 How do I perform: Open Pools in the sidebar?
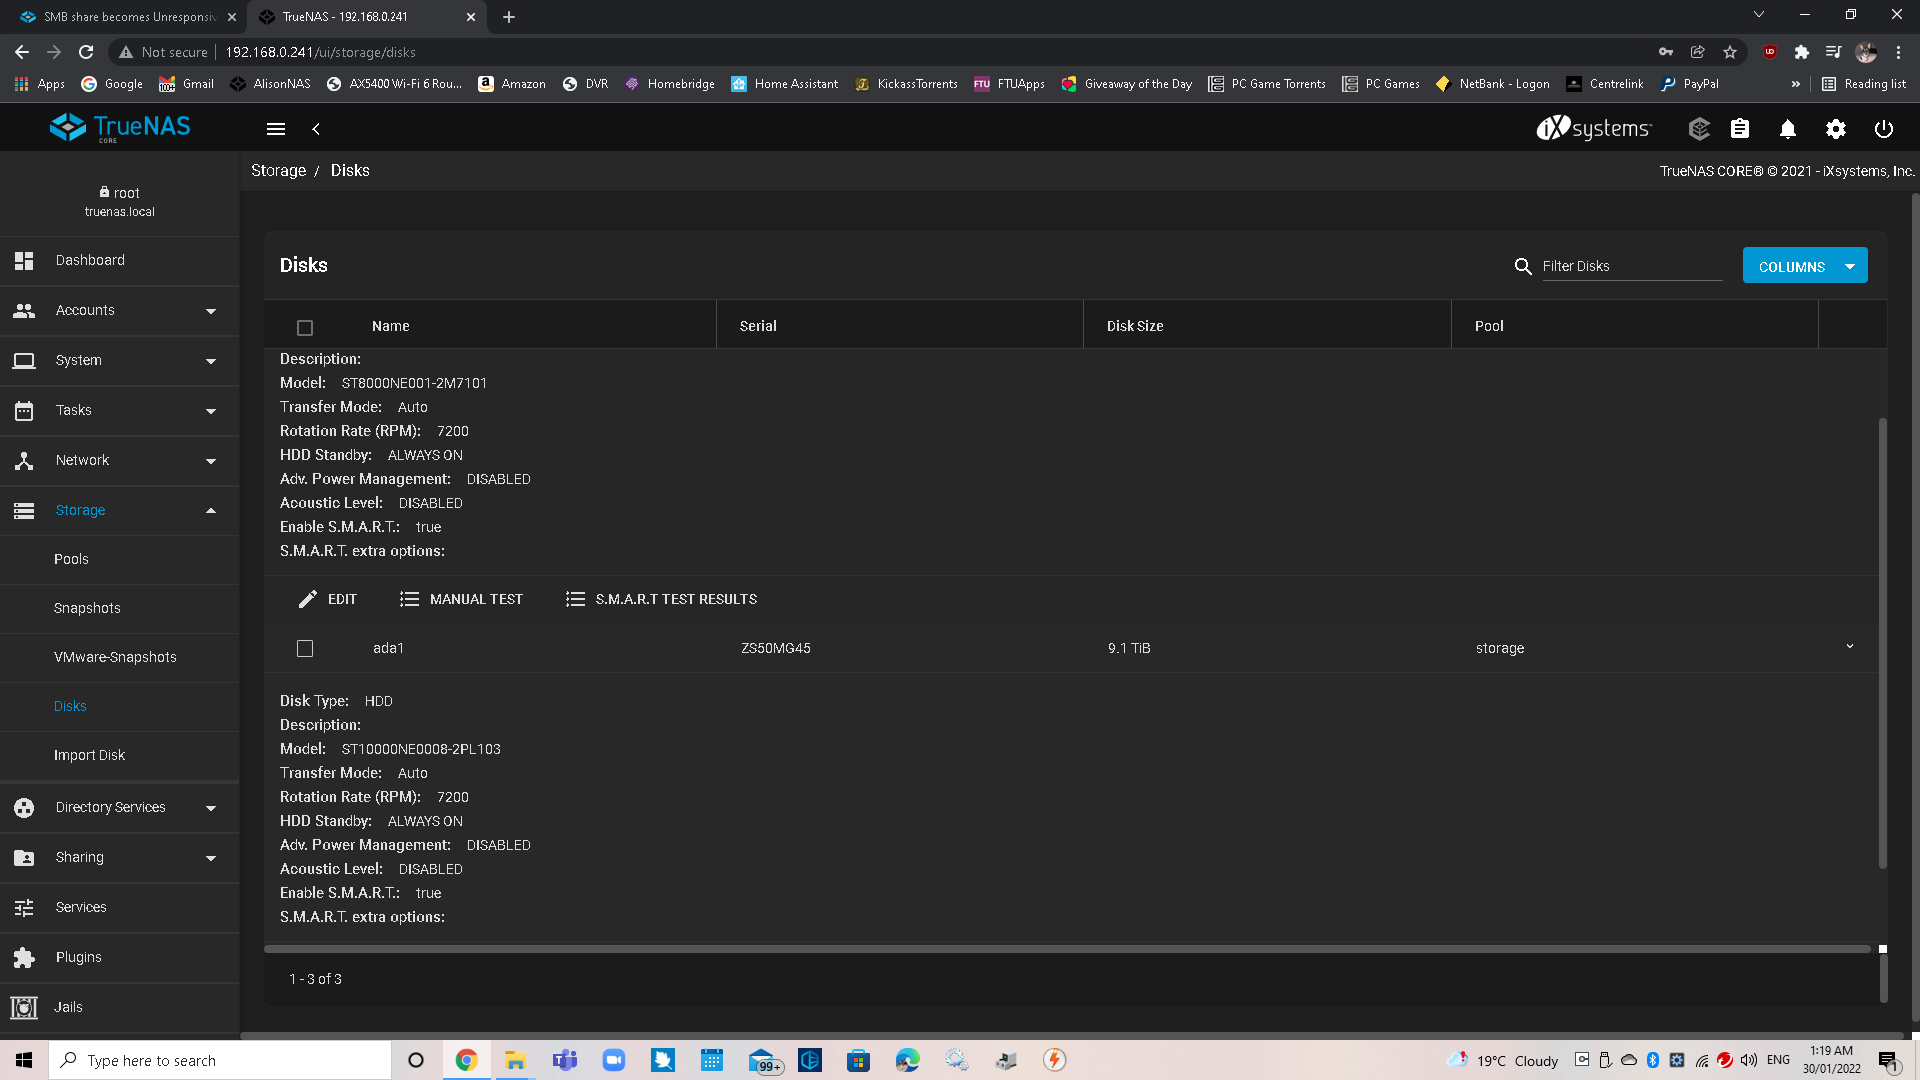click(71, 559)
